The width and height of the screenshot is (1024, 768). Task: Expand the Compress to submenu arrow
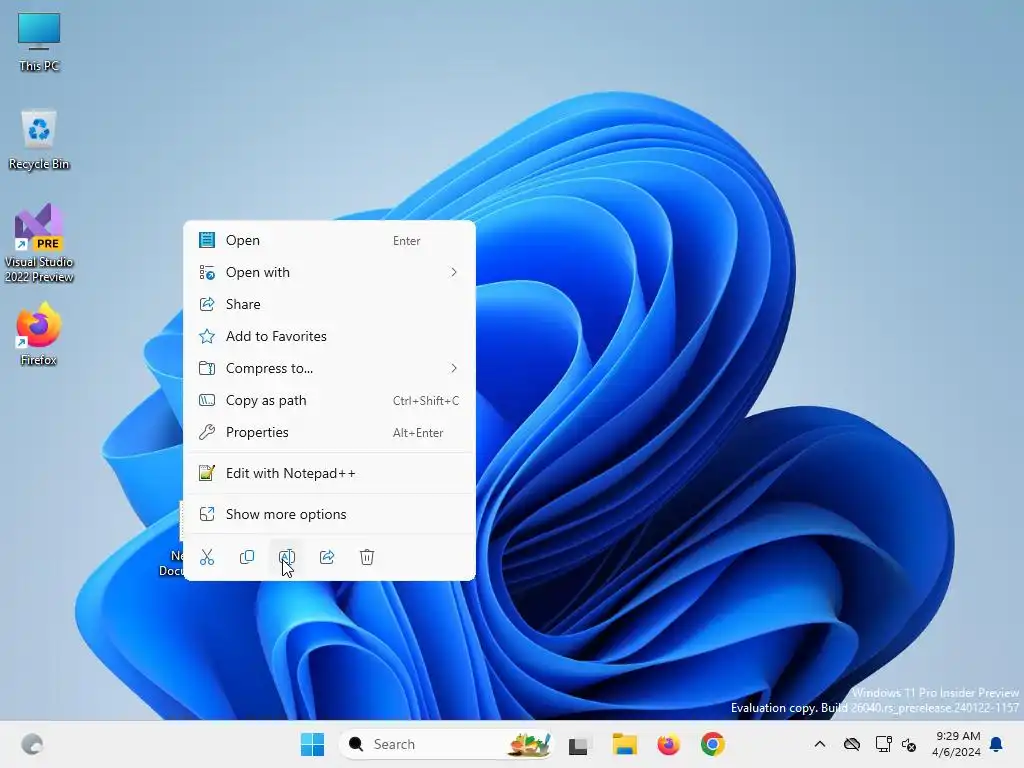click(454, 368)
